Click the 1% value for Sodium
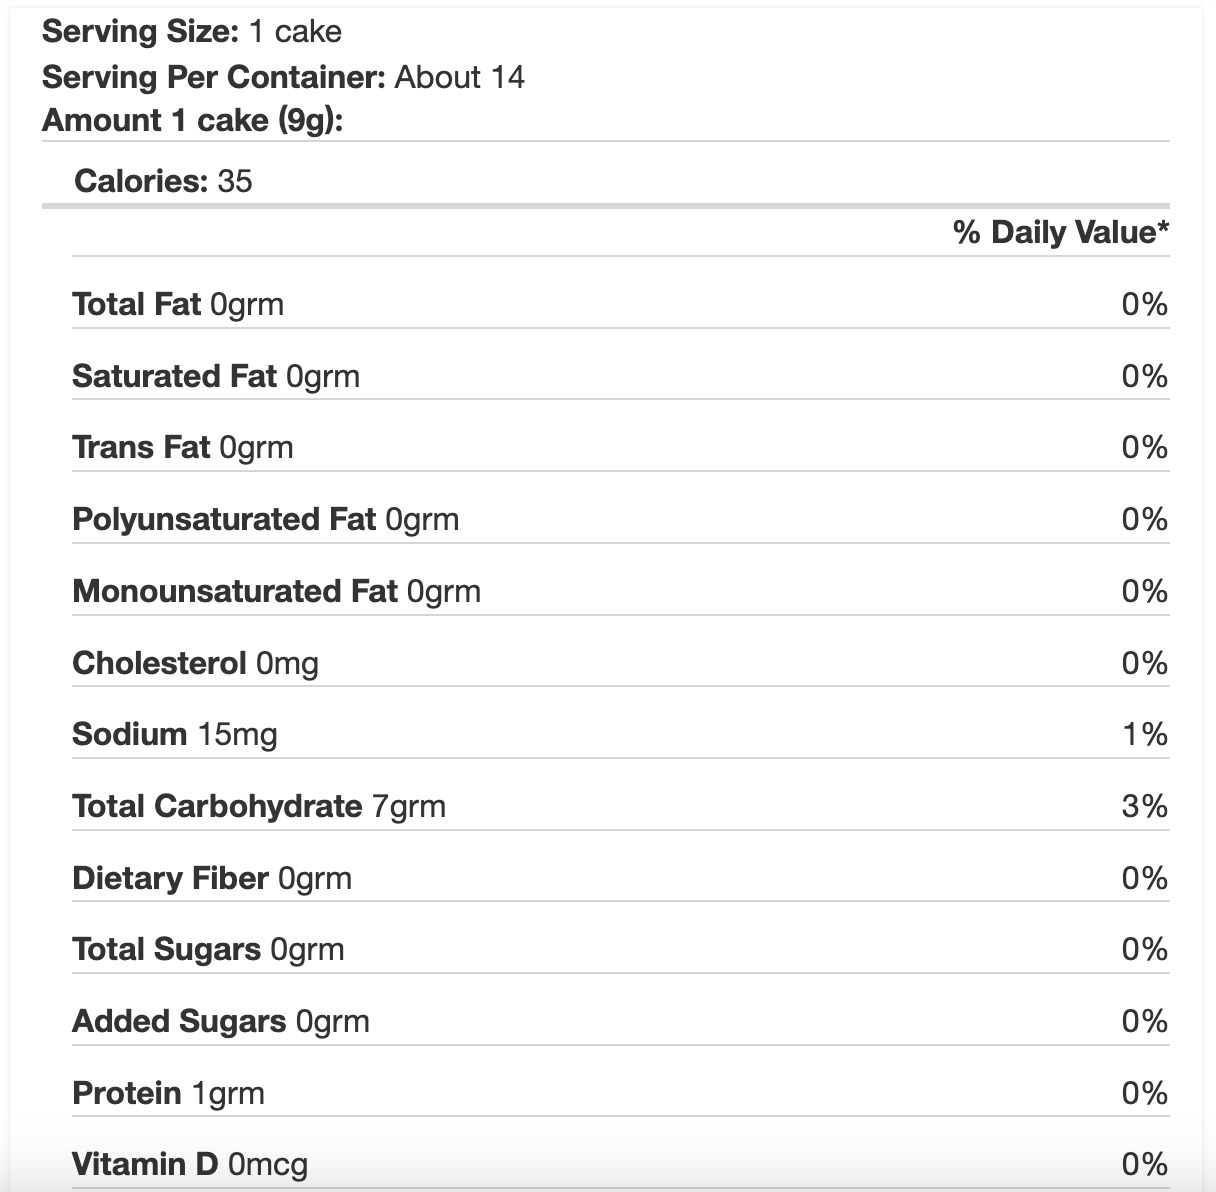Screen dimensions: 1216x1192 point(1145,734)
